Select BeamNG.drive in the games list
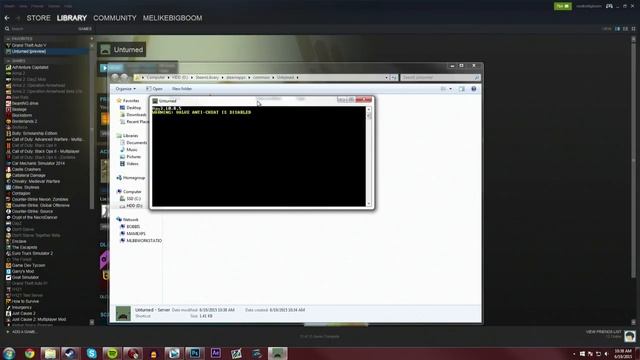Viewport: 640px width, 360px height. point(25,103)
